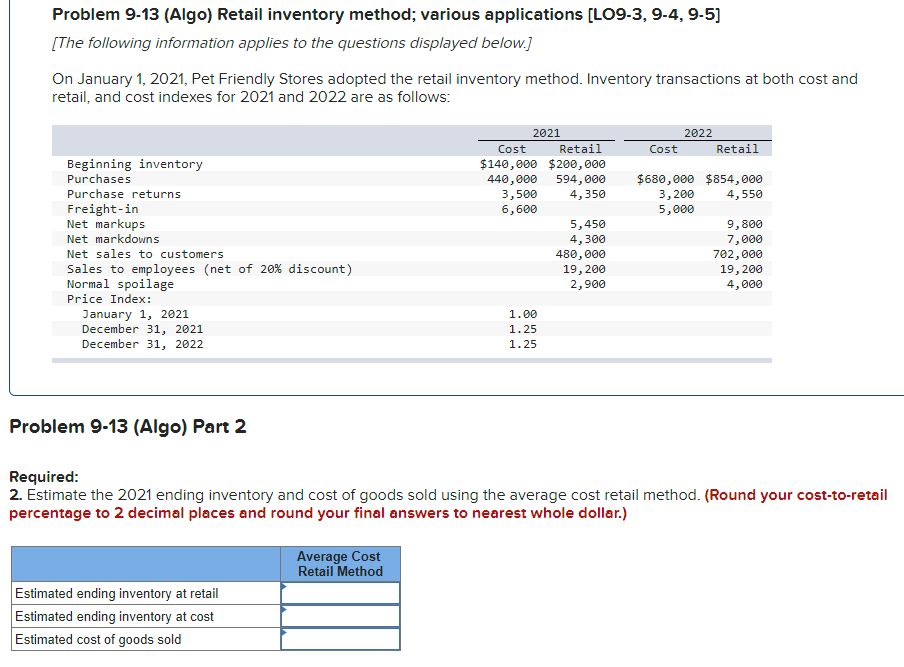The height and width of the screenshot is (667, 904).
Task: Click the 2022 column group header
Action: coord(698,133)
